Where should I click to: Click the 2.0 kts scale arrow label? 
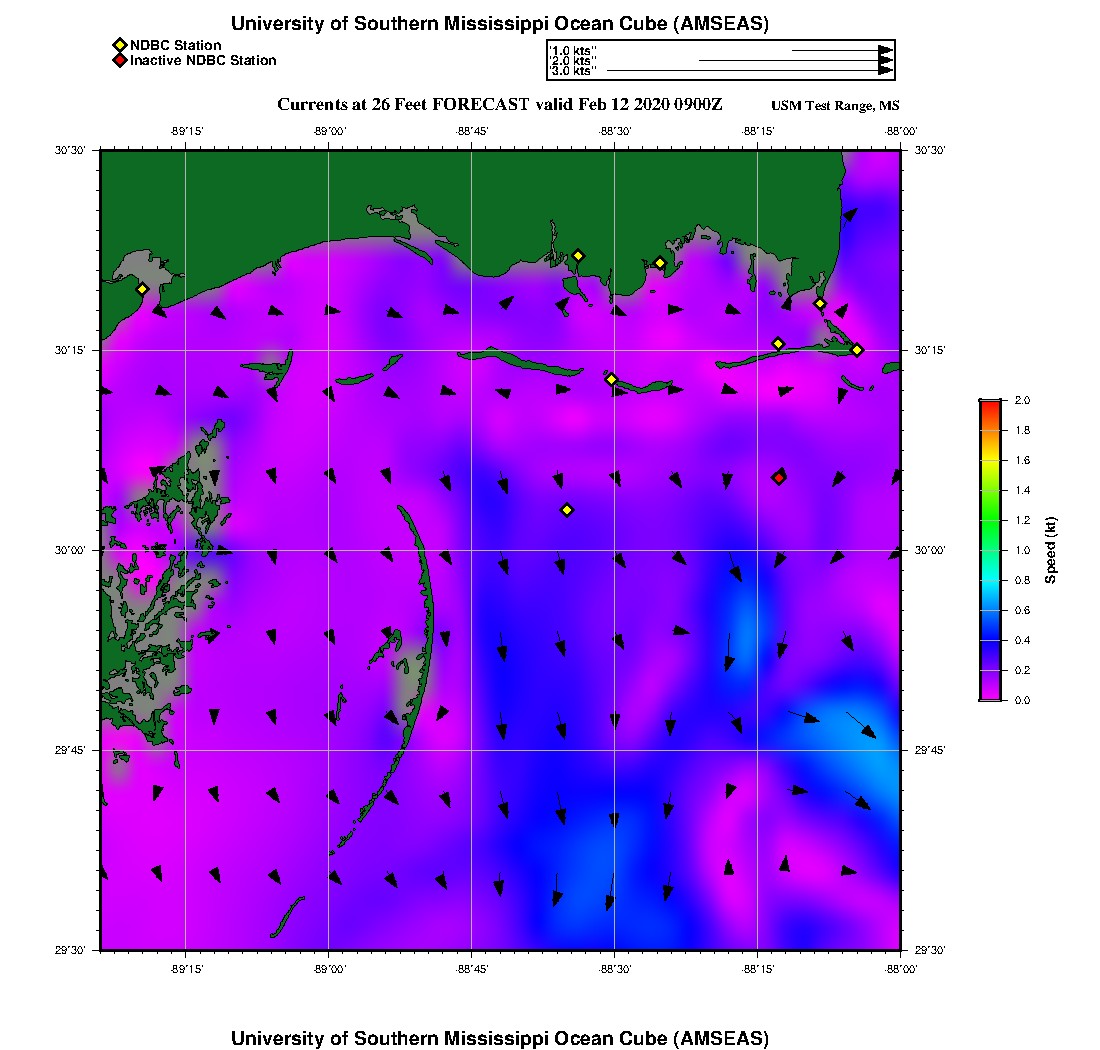coord(573,61)
